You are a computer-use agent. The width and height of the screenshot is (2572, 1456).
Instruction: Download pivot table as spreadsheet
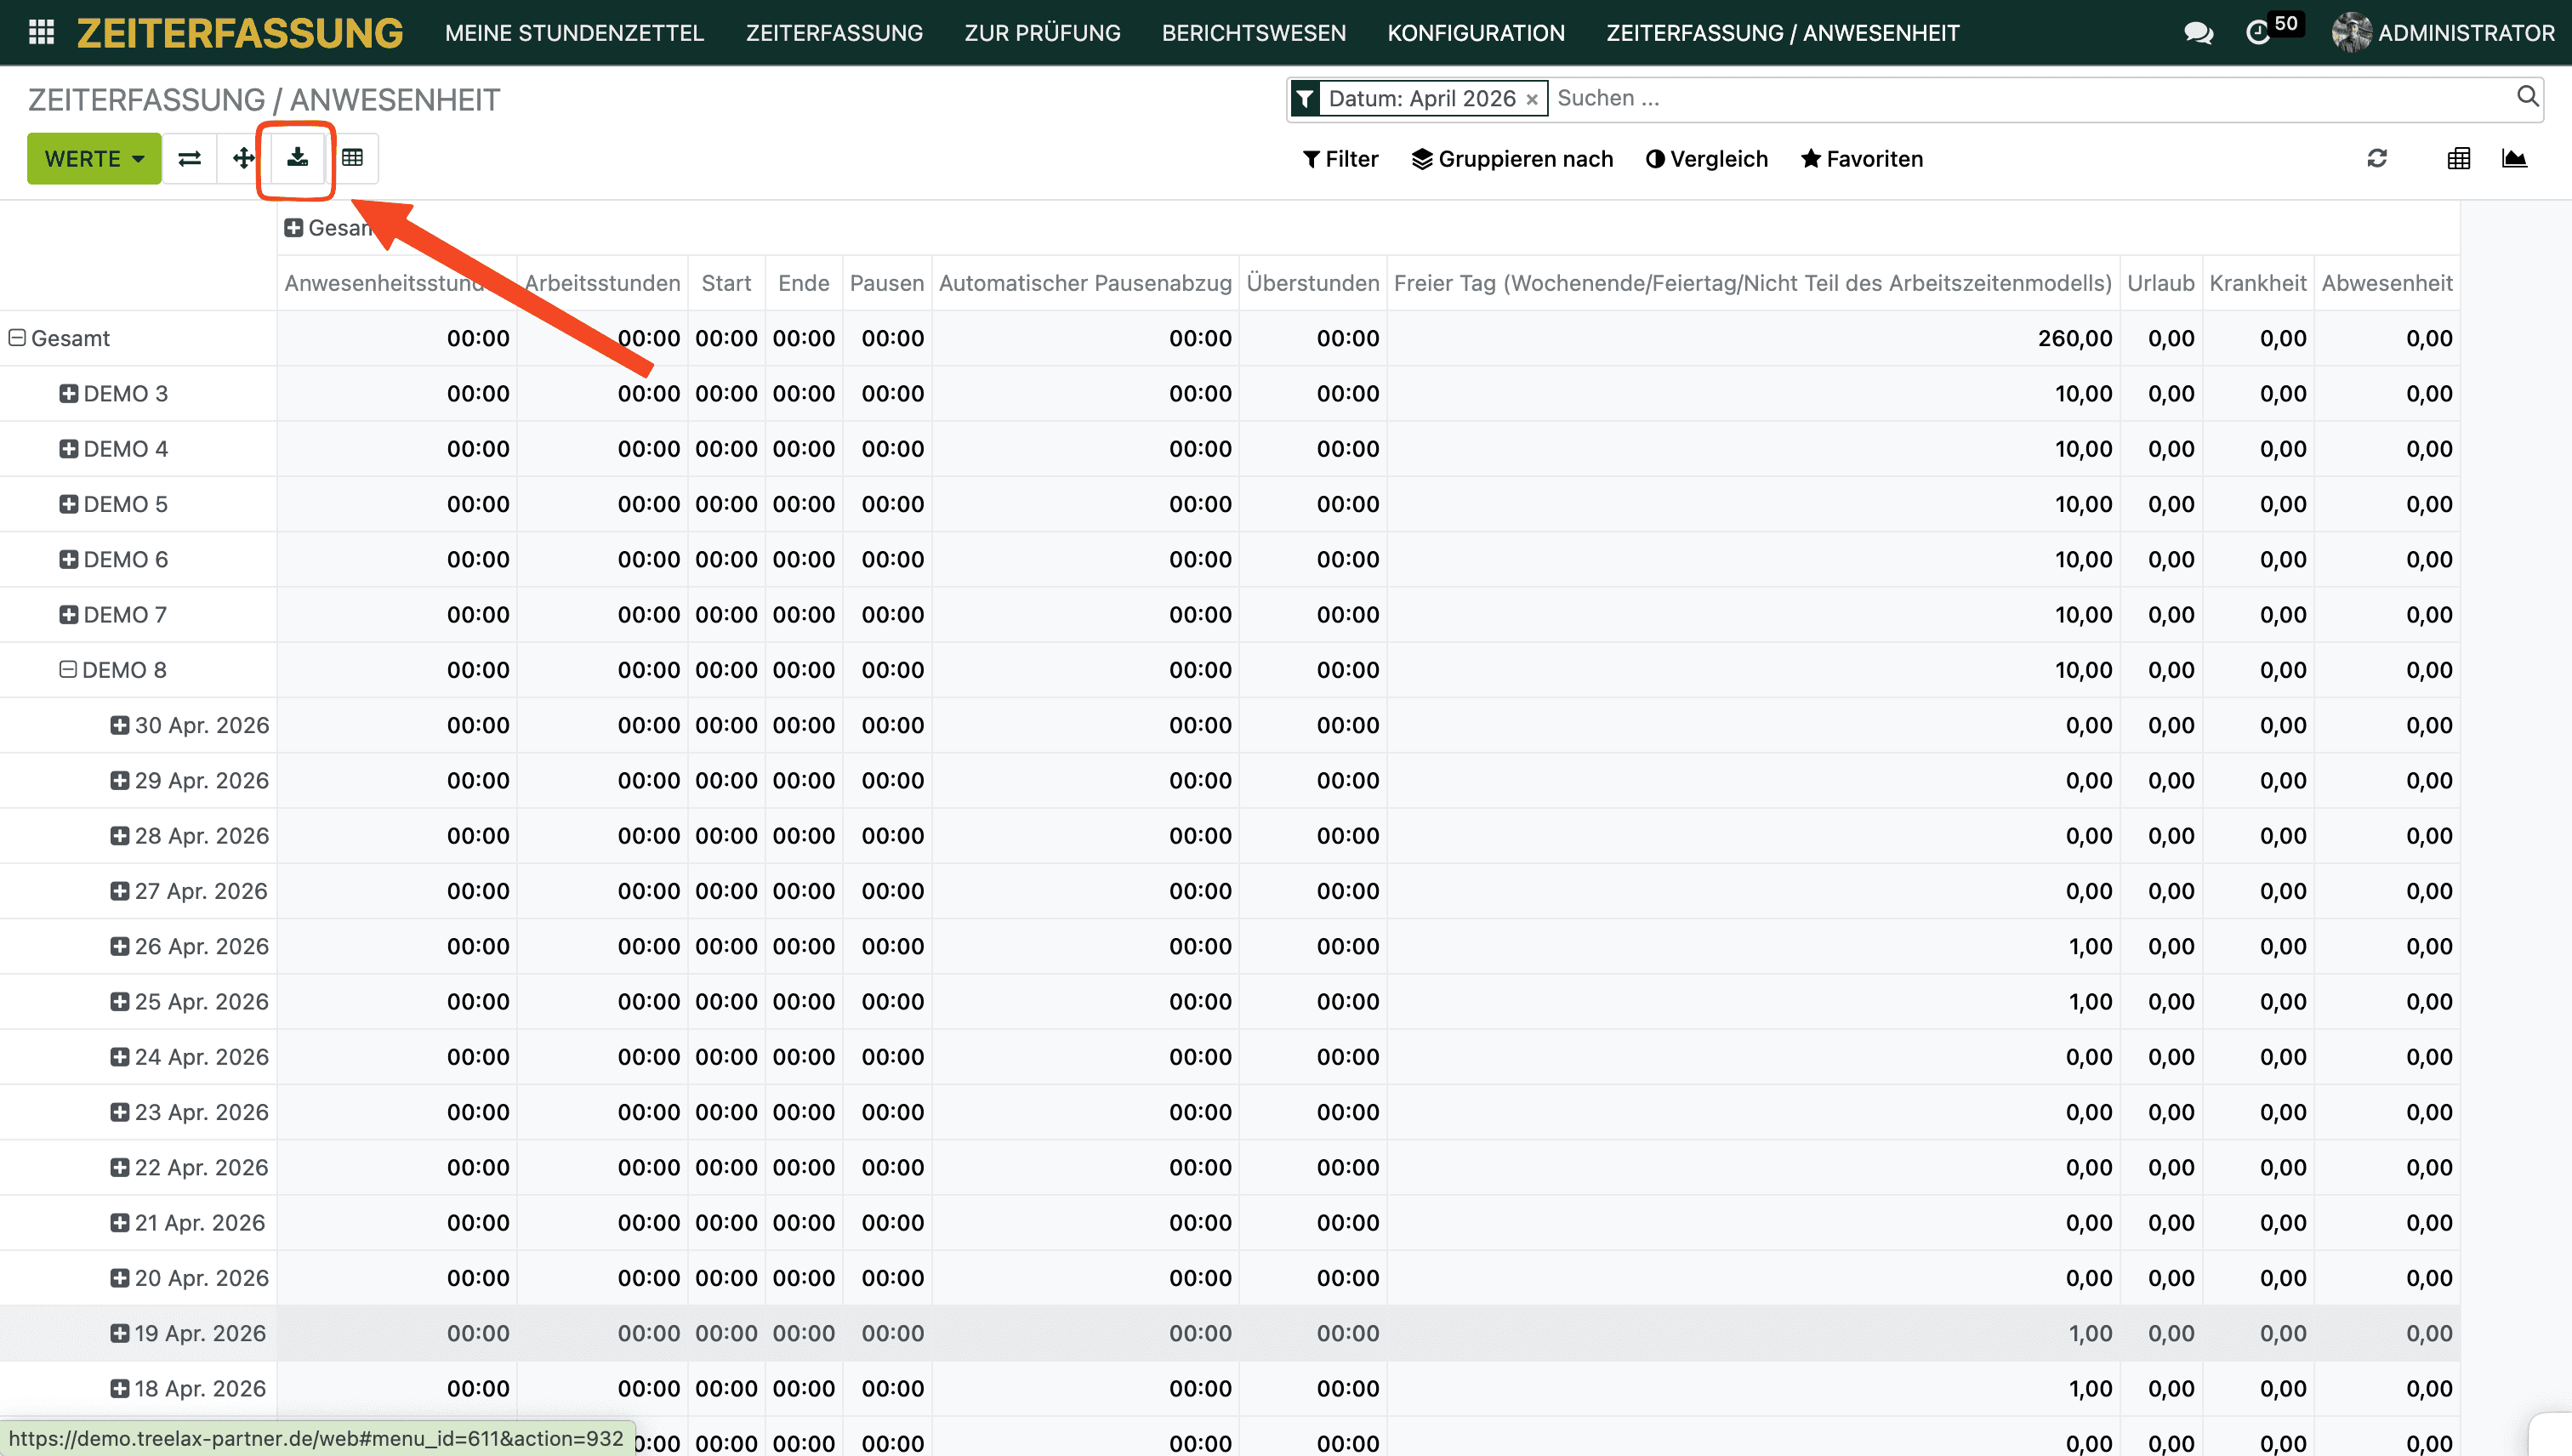pos(297,158)
